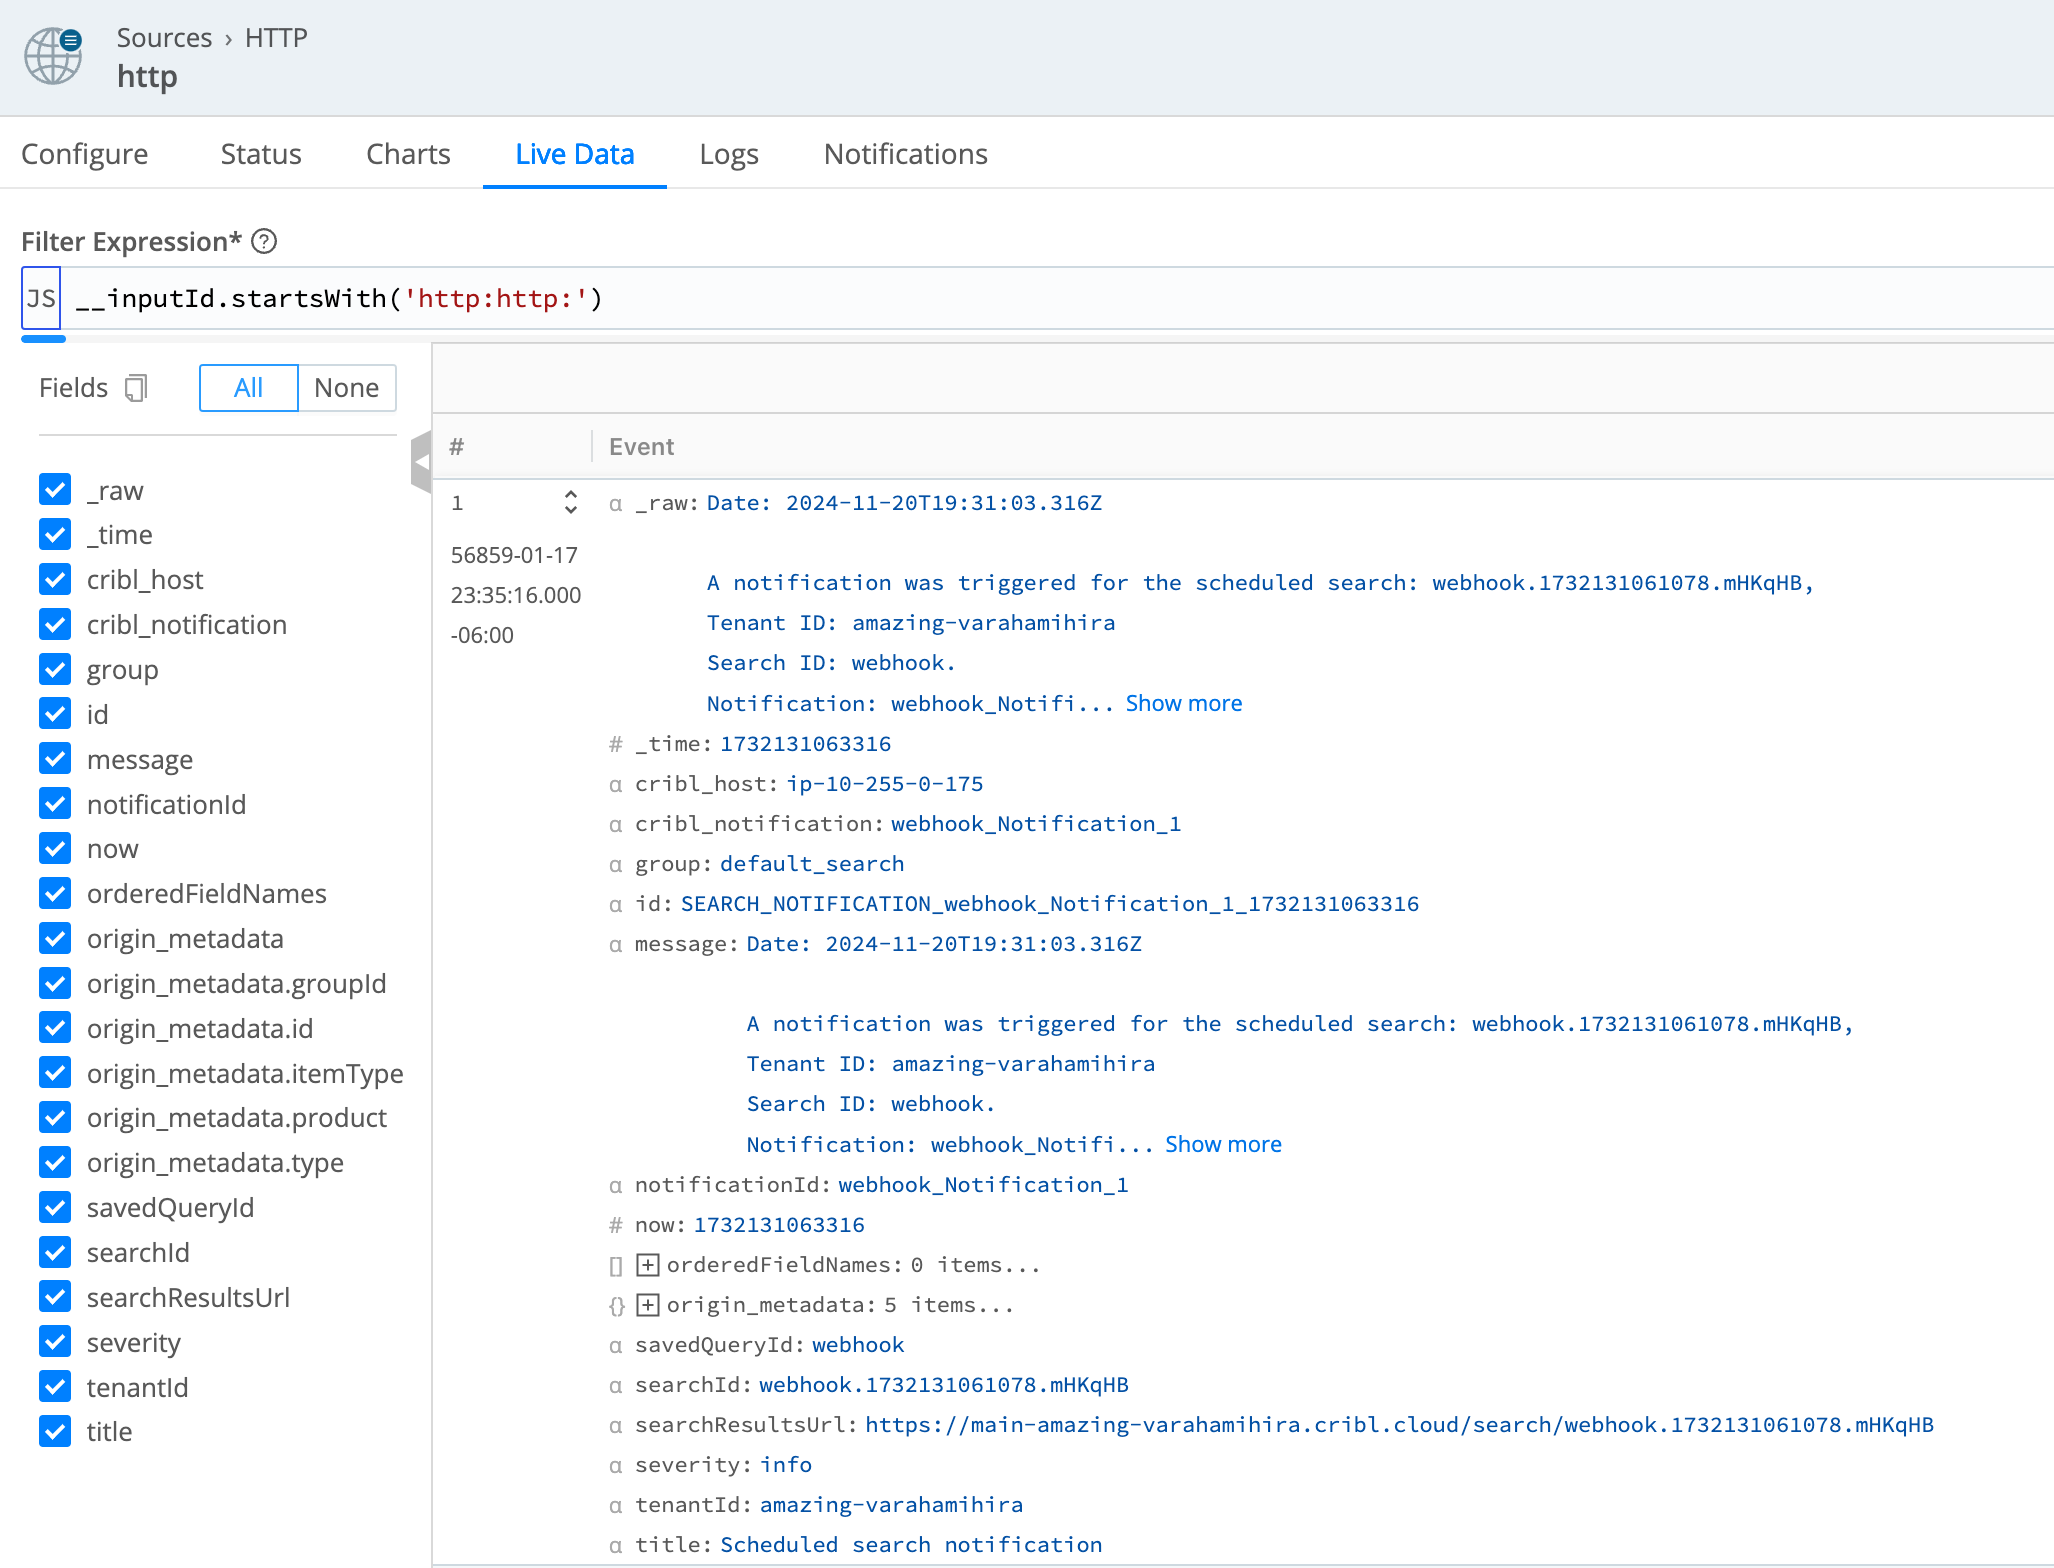Viewport: 2054px width, 1568px height.
Task: Toggle the cribl_notification field checkbox
Action: 55,624
